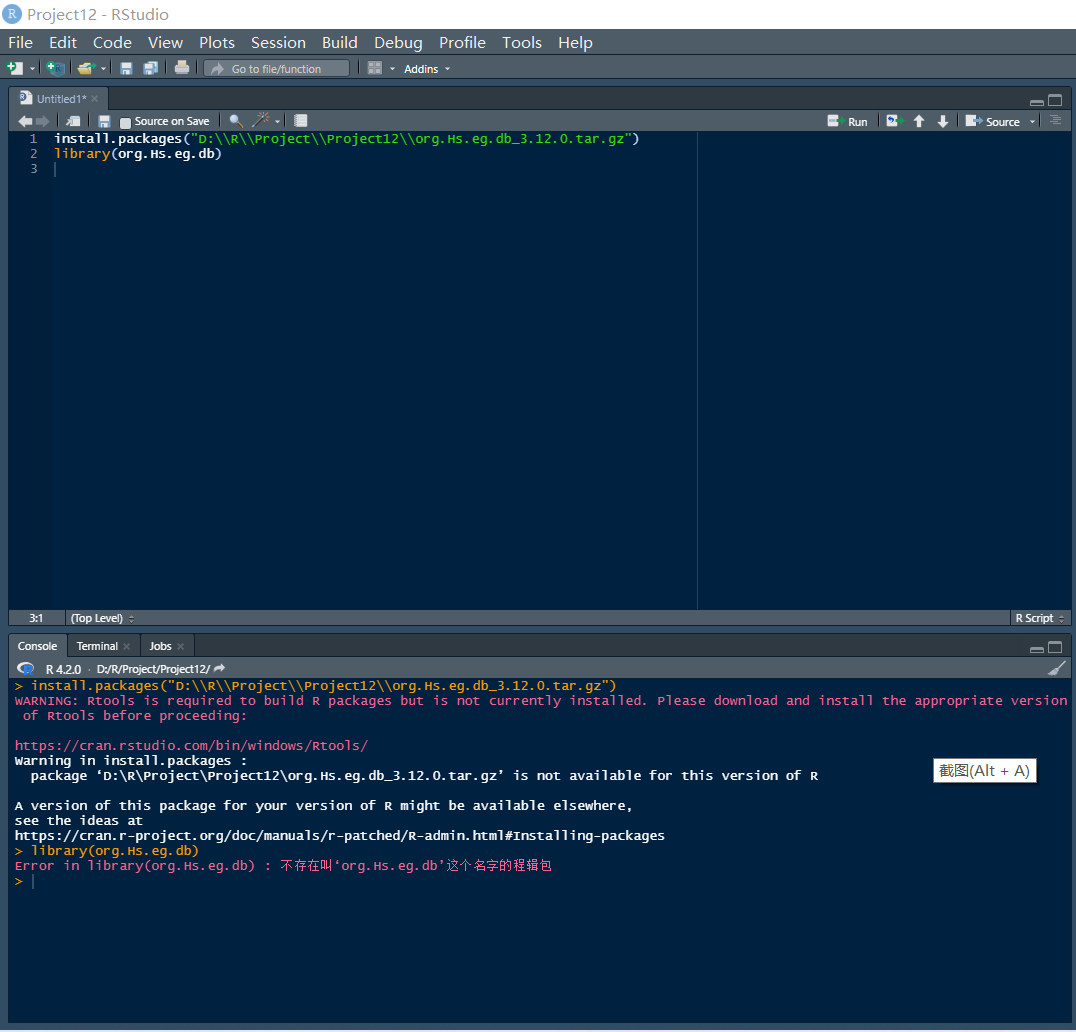Click the Run button
1076x1032 pixels.
(848, 121)
